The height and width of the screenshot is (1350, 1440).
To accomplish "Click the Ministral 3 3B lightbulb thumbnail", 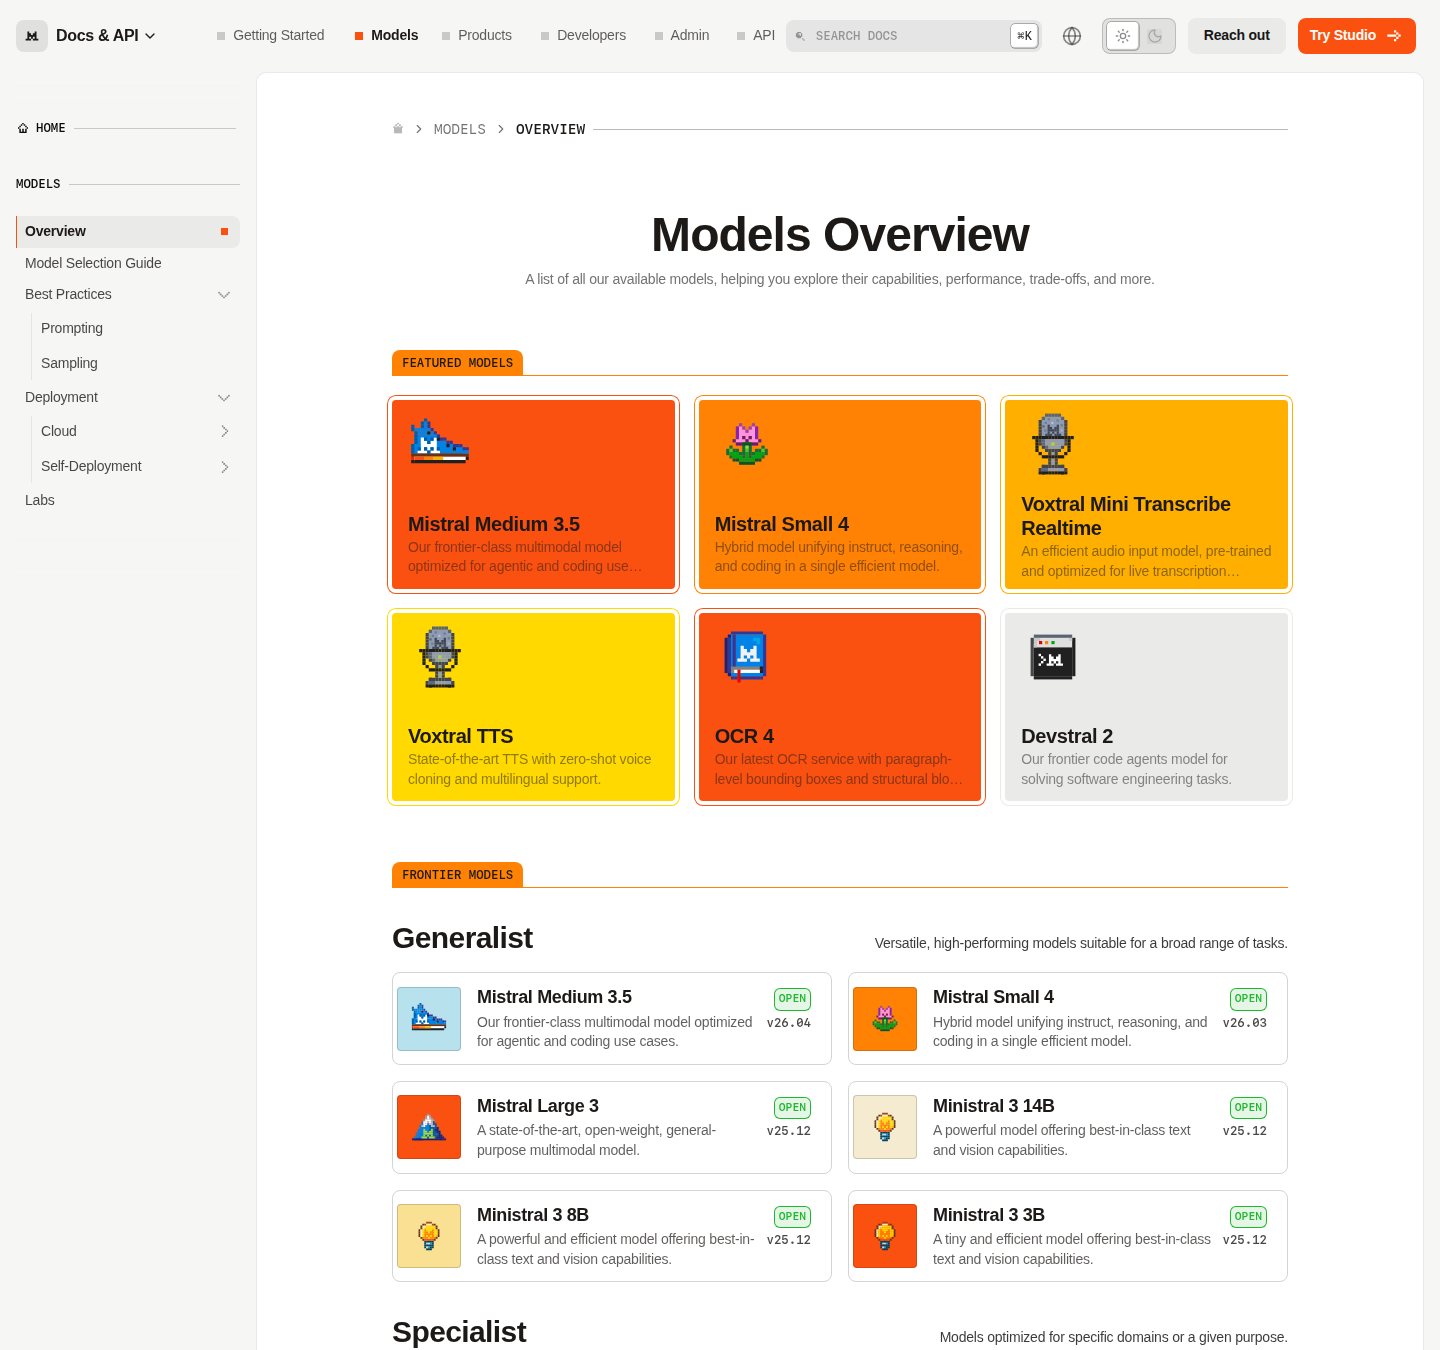I will pyautogui.click(x=885, y=1236).
